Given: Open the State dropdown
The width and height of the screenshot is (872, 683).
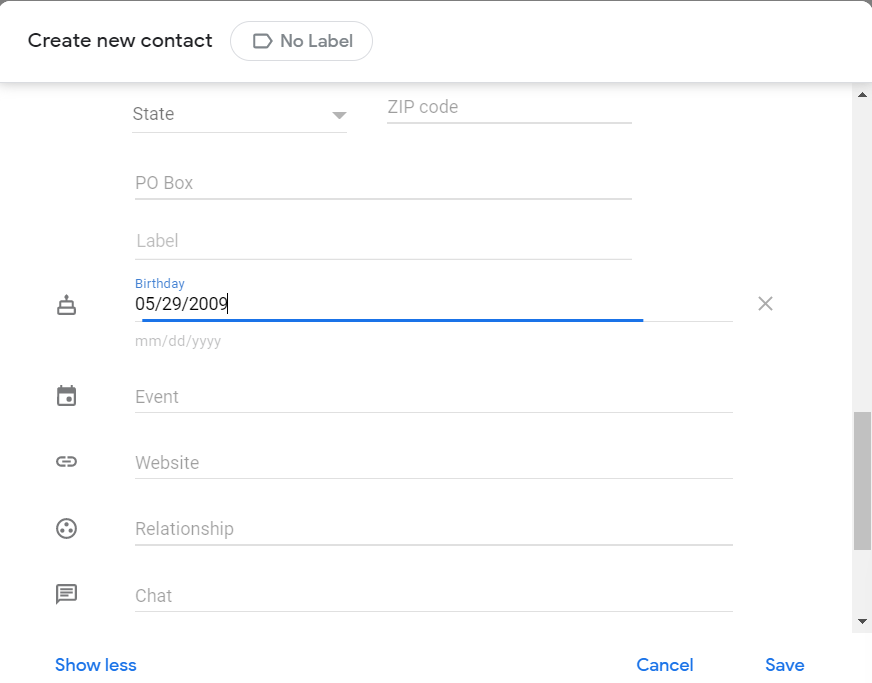Looking at the screenshot, I should [239, 114].
